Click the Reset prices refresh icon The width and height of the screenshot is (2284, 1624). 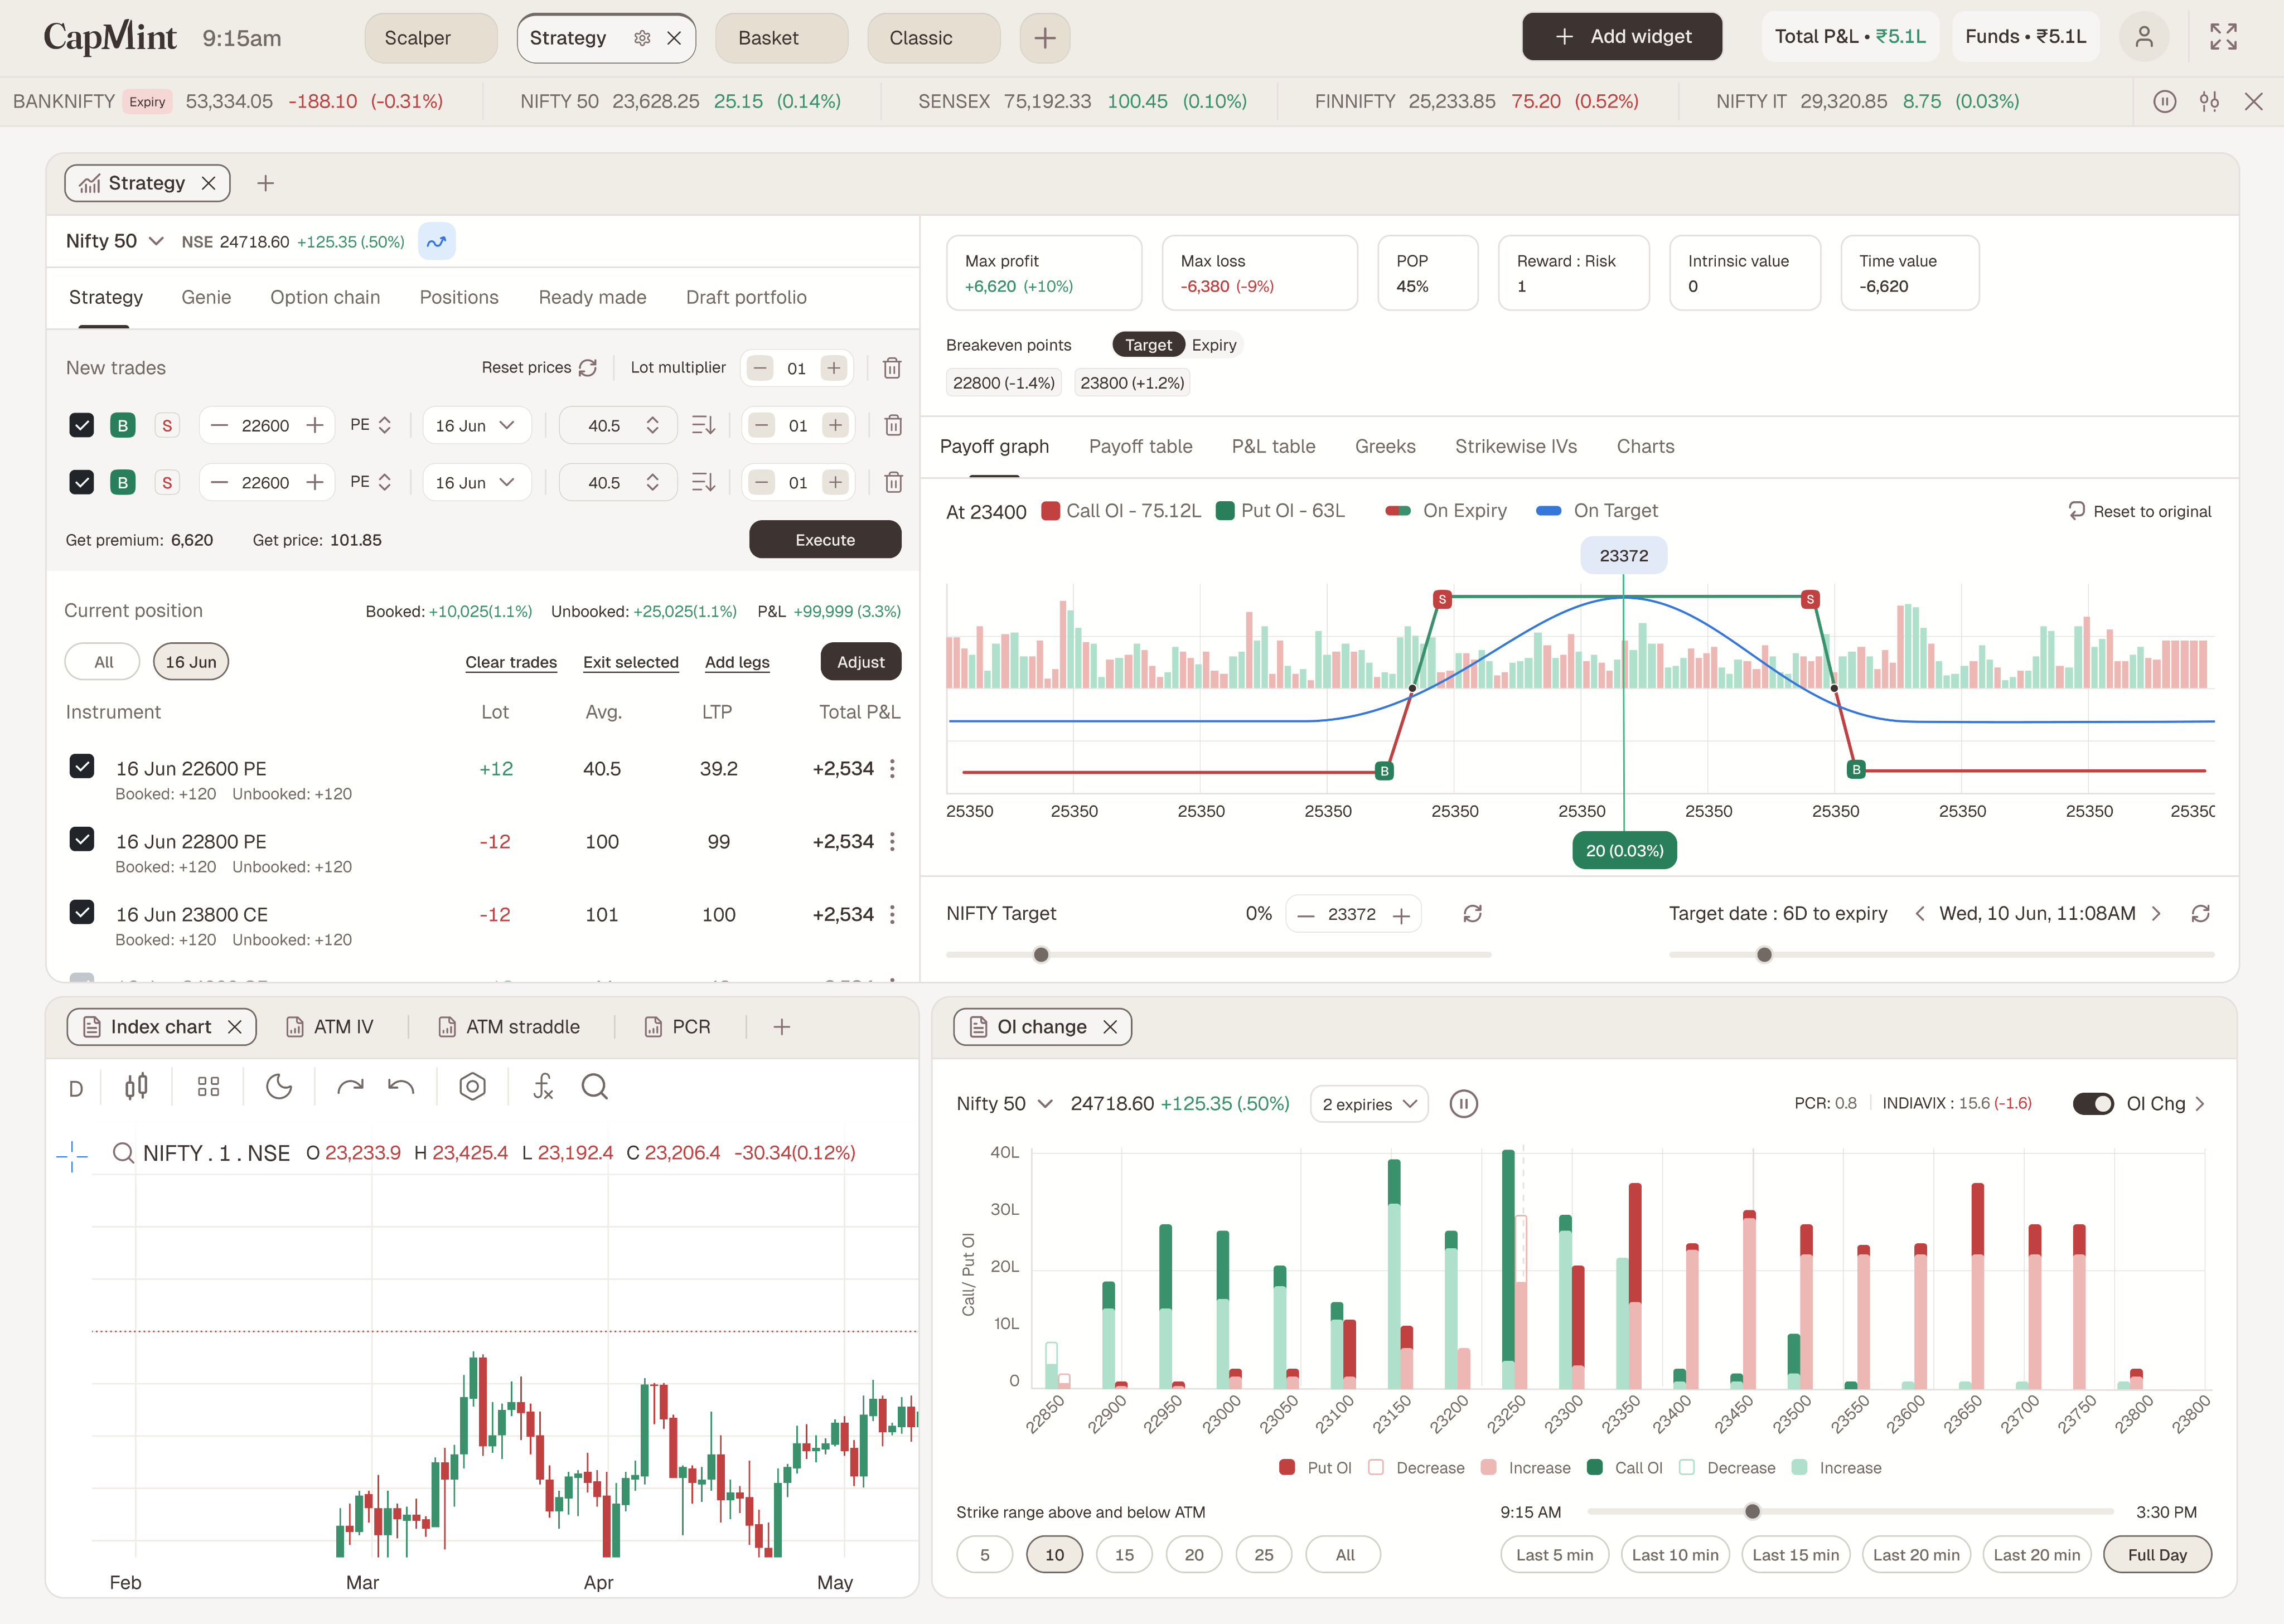coord(588,368)
